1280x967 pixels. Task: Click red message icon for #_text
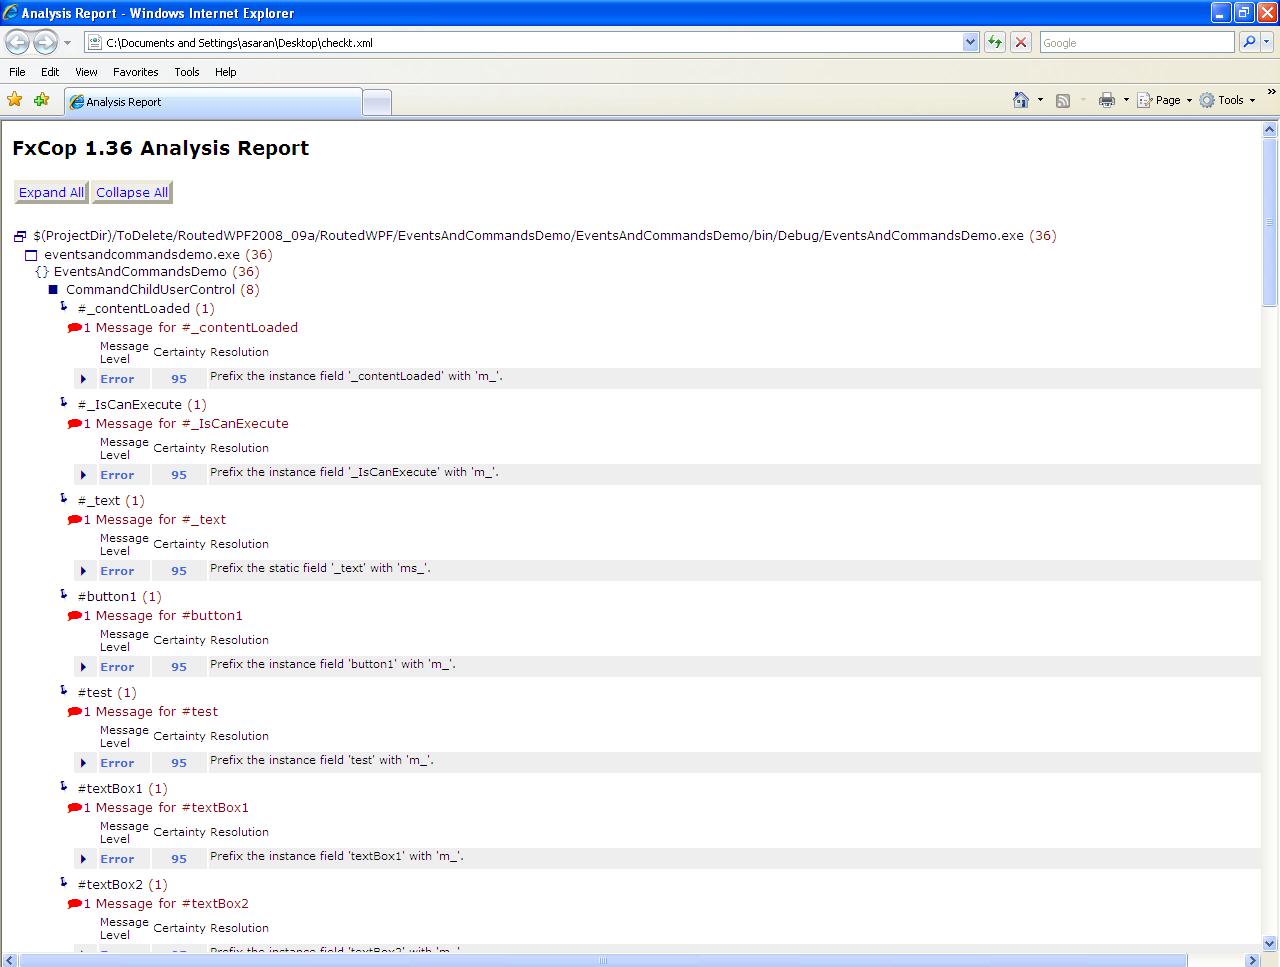(74, 520)
